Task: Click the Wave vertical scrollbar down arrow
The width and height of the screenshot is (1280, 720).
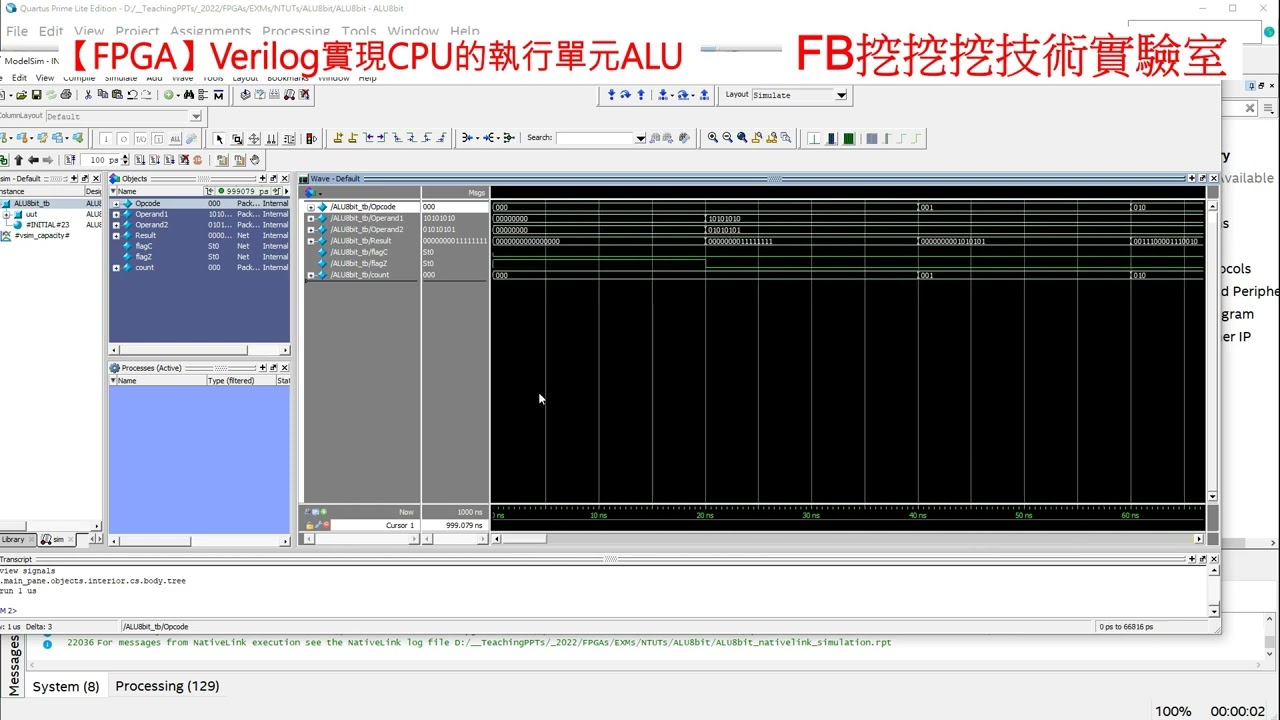Action: [x=1213, y=496]
